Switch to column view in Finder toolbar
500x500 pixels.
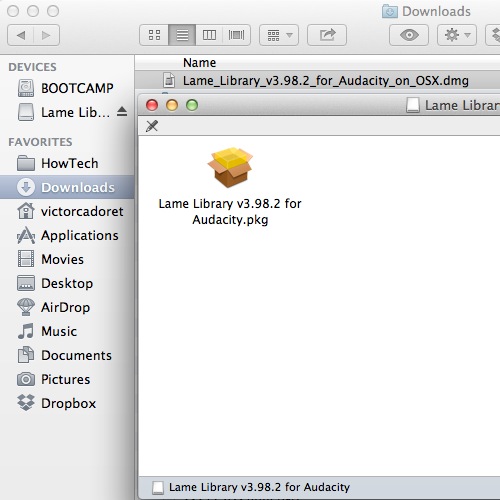pos(209,35)
